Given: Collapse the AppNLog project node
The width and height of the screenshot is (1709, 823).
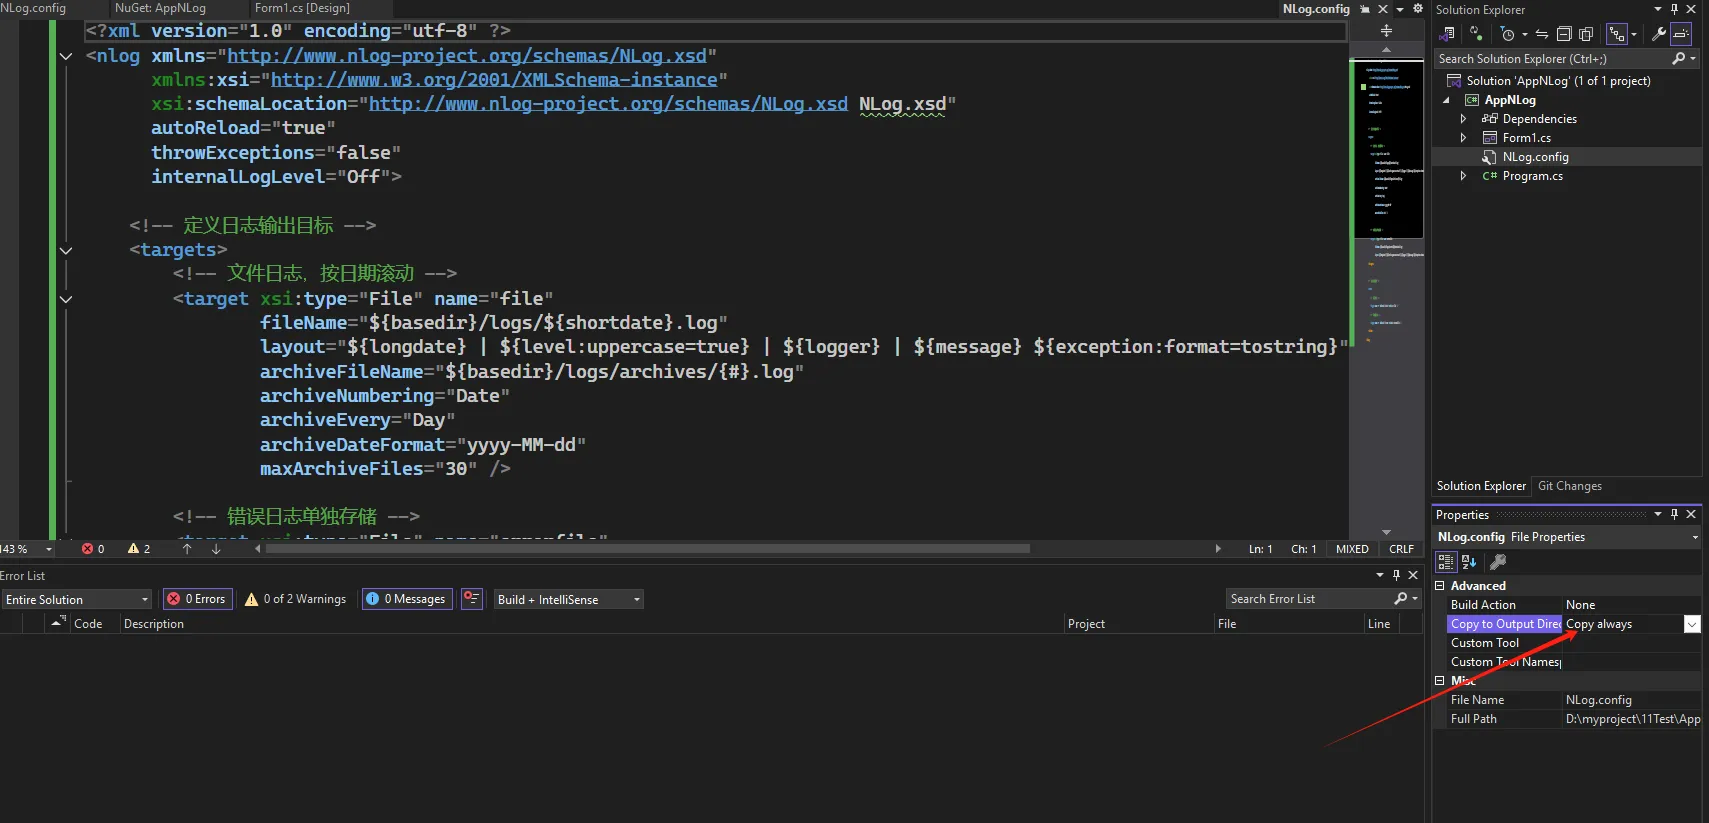Looking at the screenshot, I should coord(1446,100).
